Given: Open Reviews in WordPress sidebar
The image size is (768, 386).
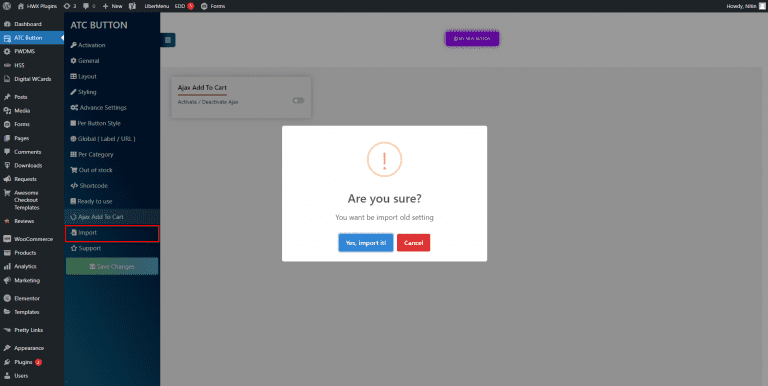Looking at the screenshot, I should click(x=32, y=221).
